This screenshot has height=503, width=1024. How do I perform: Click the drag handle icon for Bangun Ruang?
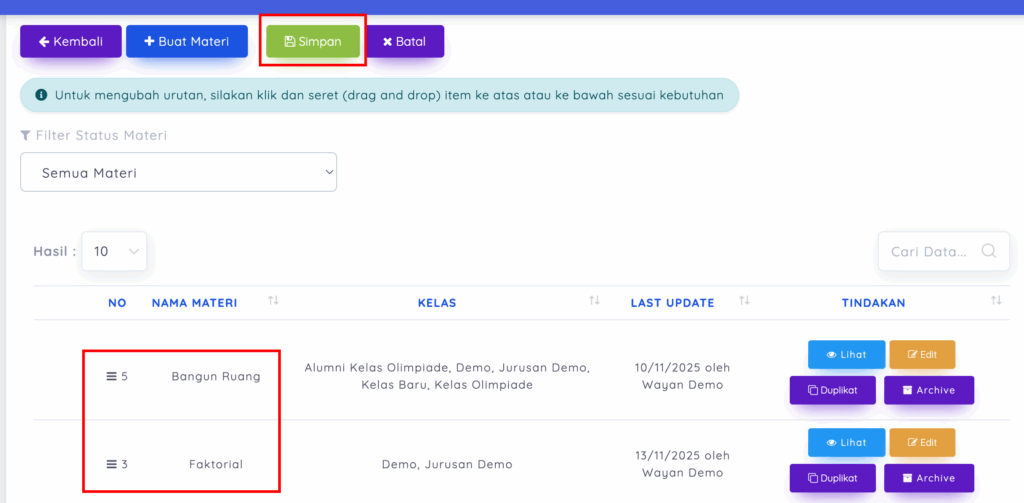(112, 377)
